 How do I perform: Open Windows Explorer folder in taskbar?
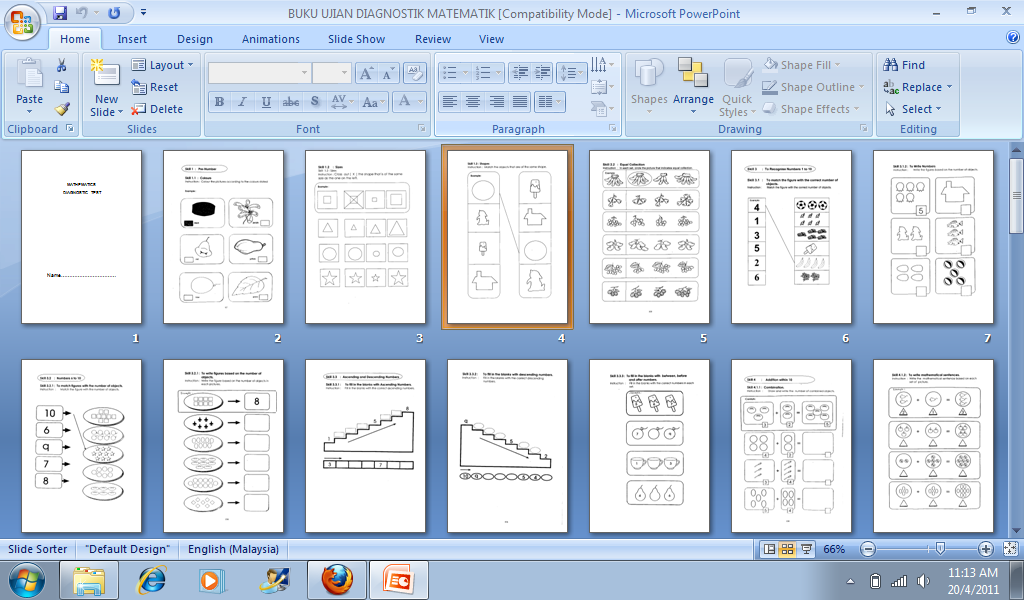(89, 580)
